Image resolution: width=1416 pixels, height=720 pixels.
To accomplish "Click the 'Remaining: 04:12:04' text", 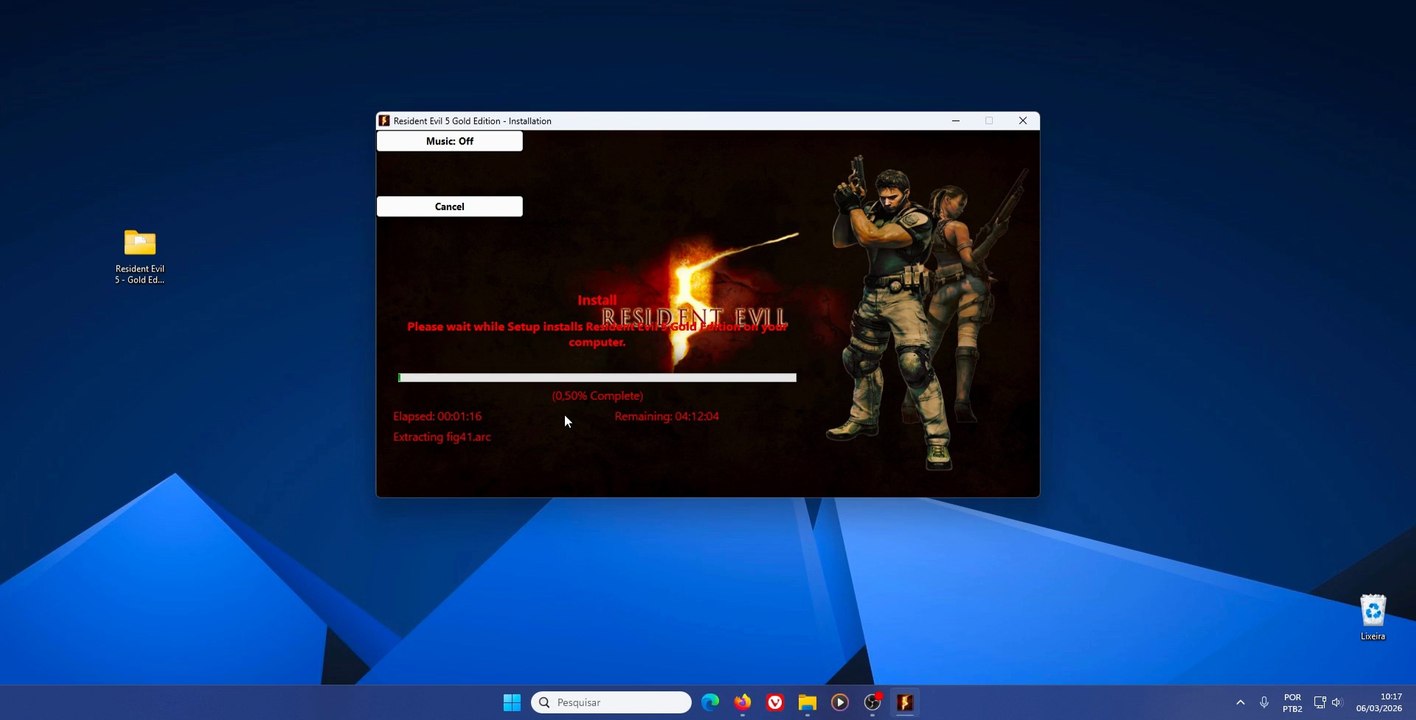I will (667, 416).
